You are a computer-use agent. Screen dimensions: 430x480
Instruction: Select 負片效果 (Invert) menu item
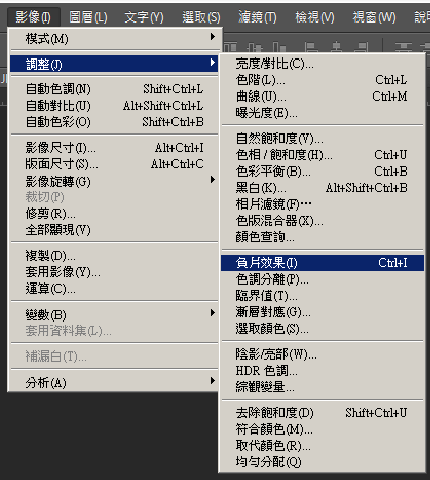322,263
